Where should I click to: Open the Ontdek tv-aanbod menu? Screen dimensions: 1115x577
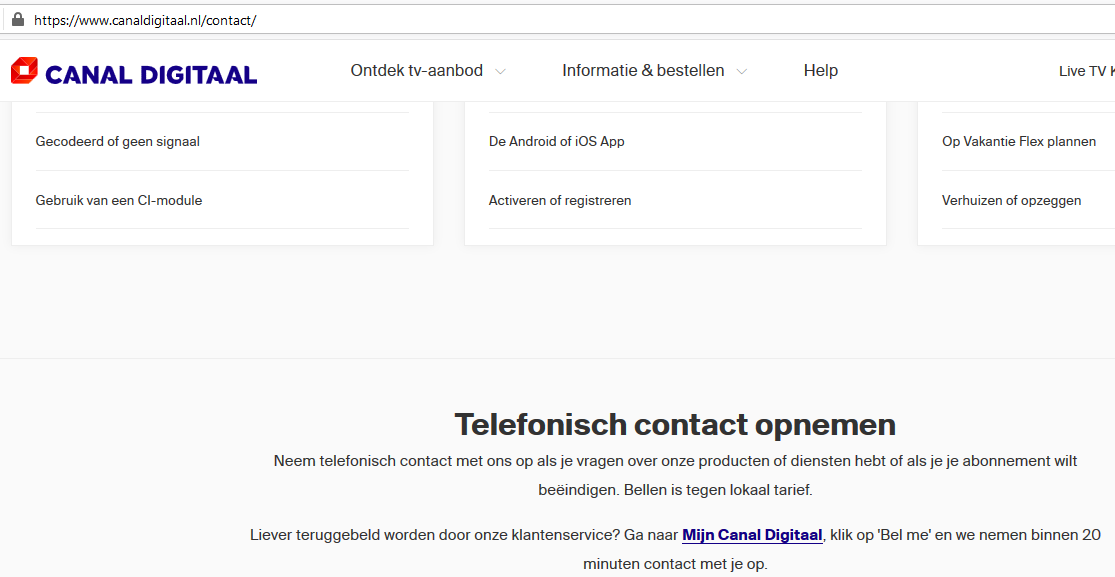tap(416, 71)
